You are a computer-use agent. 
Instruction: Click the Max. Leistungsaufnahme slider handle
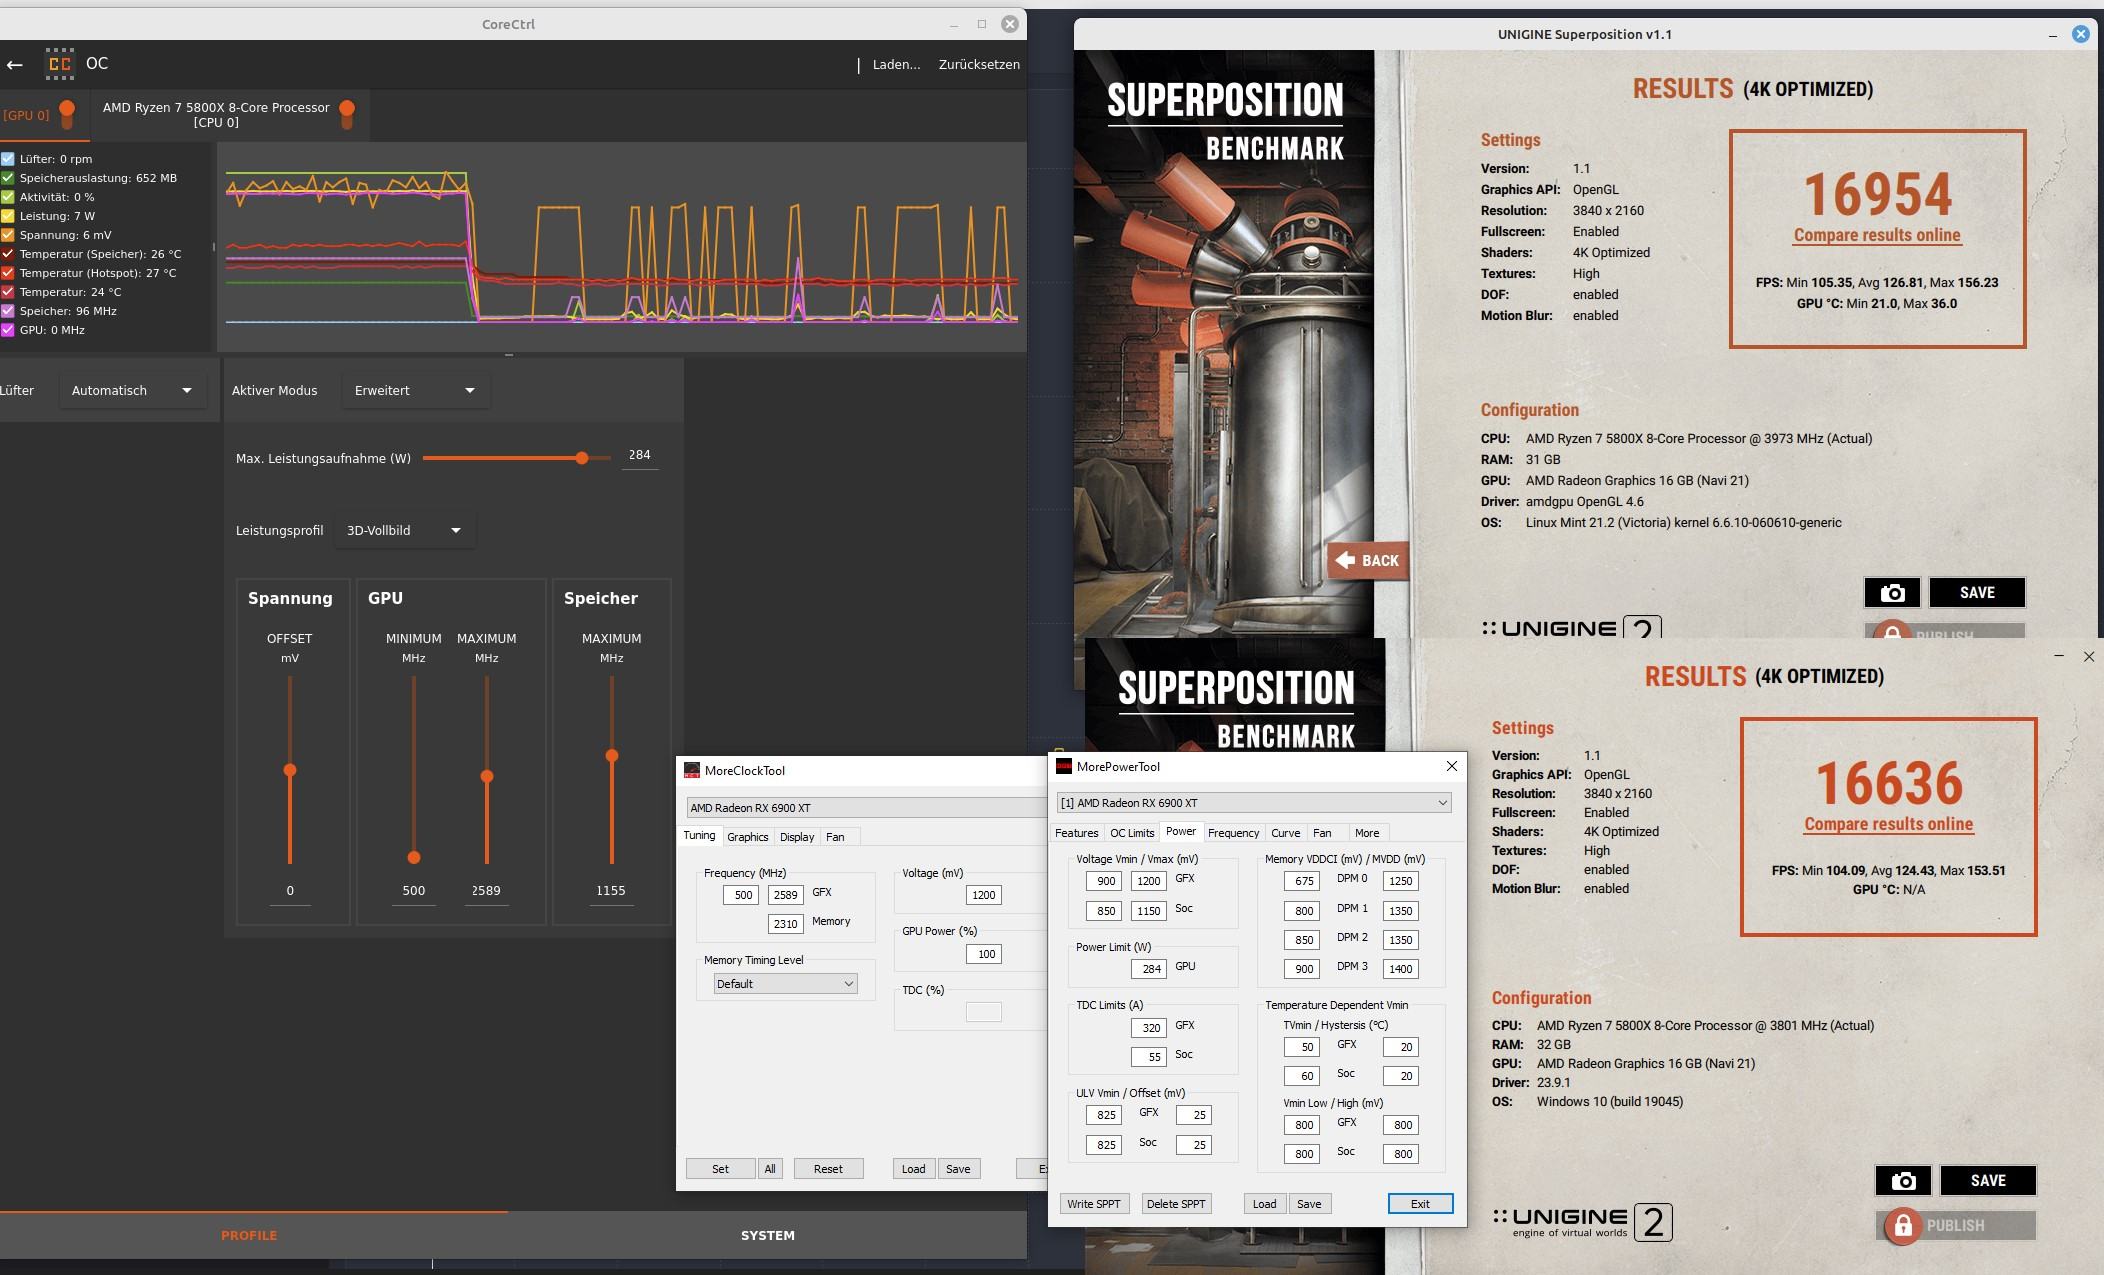pyautogui.click(x=582, y=458)
